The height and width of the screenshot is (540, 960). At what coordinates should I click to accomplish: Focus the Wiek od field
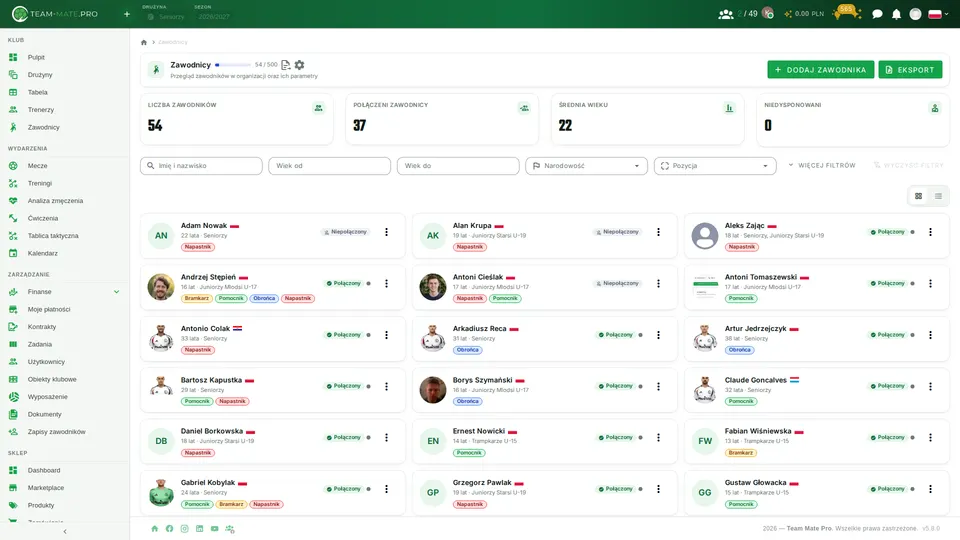click(x=329, y=166)
